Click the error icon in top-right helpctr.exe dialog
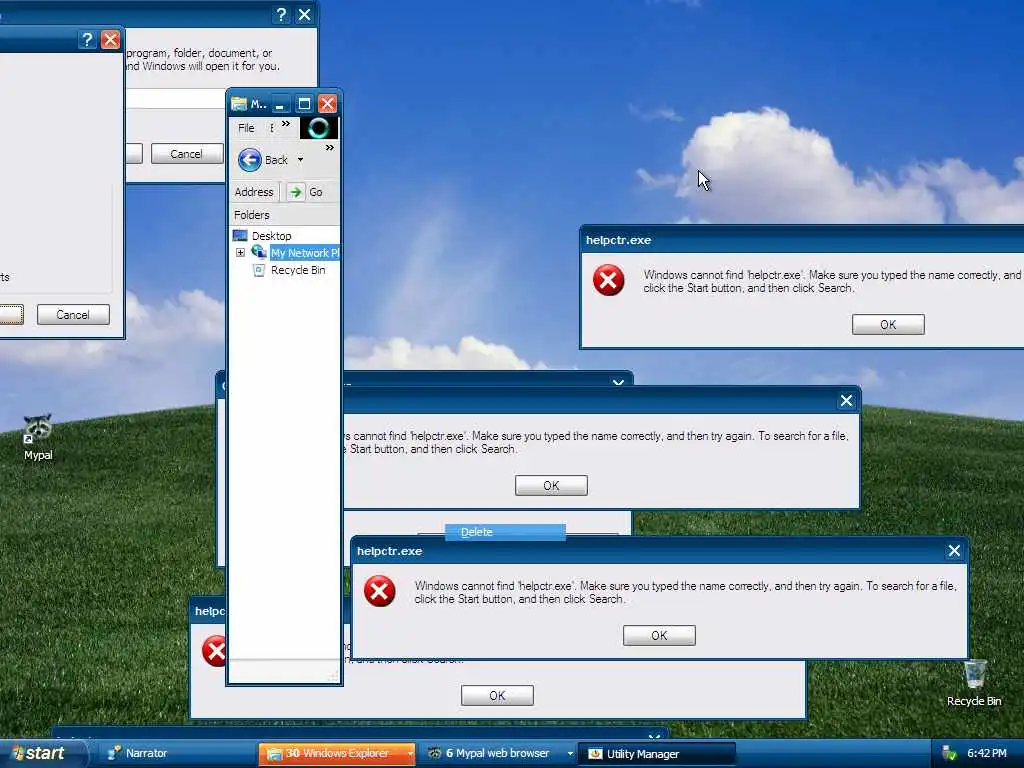1024x768 pixels. (609, 280)
